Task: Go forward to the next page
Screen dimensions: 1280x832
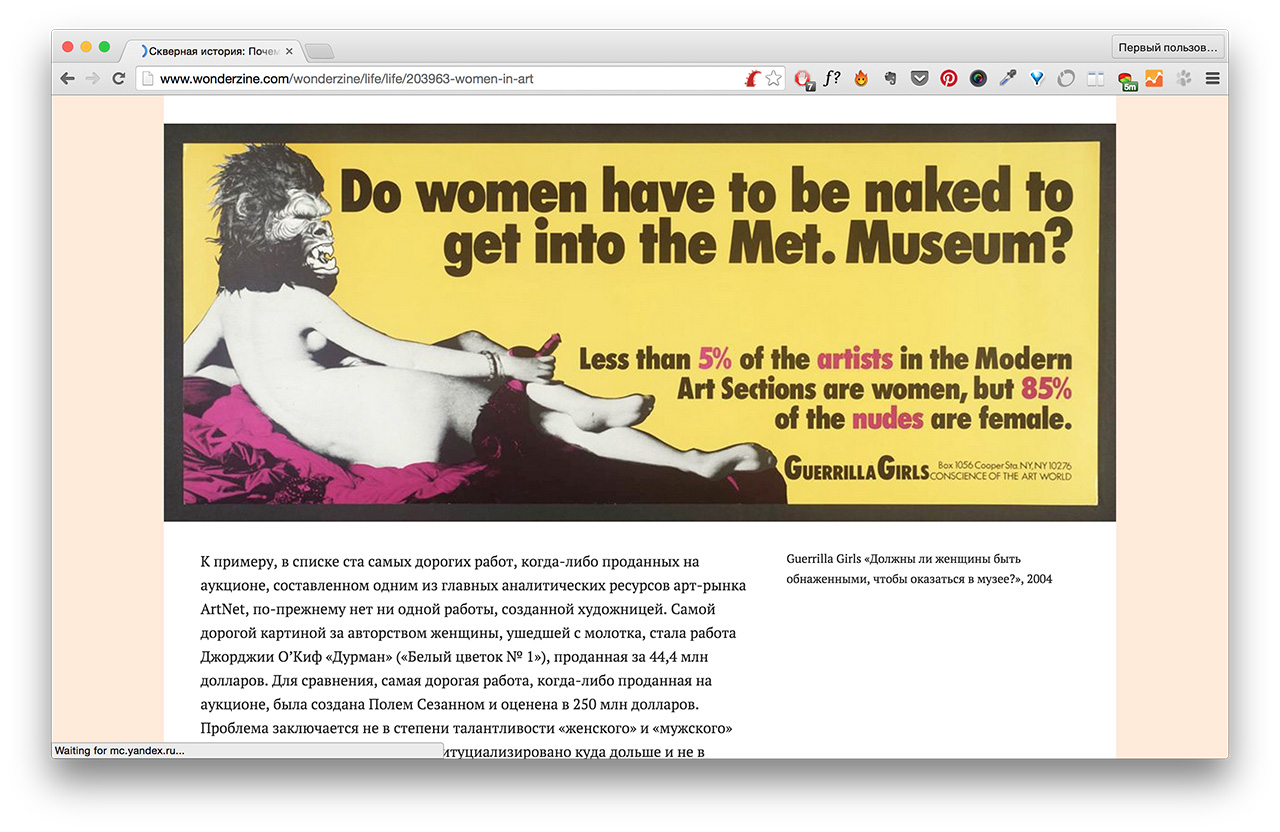Action: point(93,79)
